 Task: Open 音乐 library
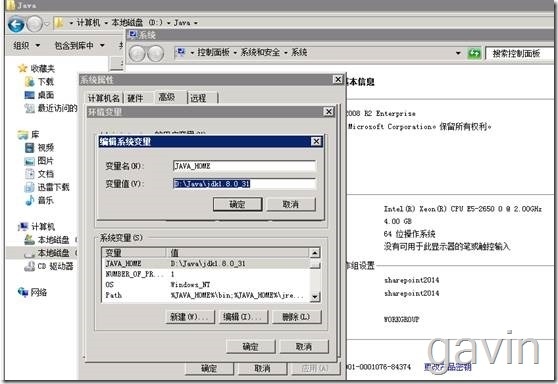[40, 200]
